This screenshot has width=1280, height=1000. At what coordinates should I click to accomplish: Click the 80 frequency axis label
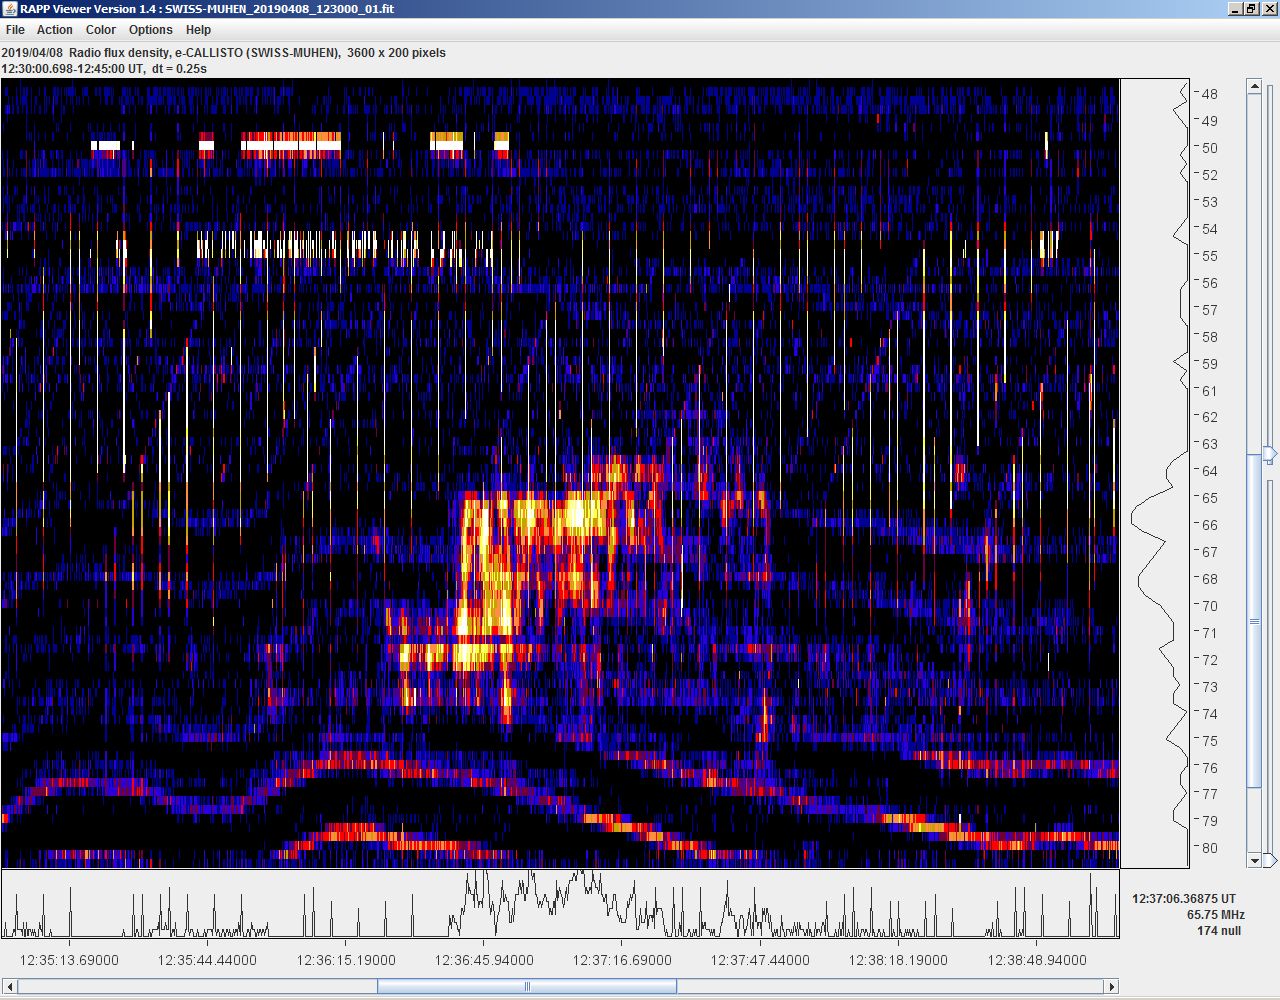coord(1210,848)
